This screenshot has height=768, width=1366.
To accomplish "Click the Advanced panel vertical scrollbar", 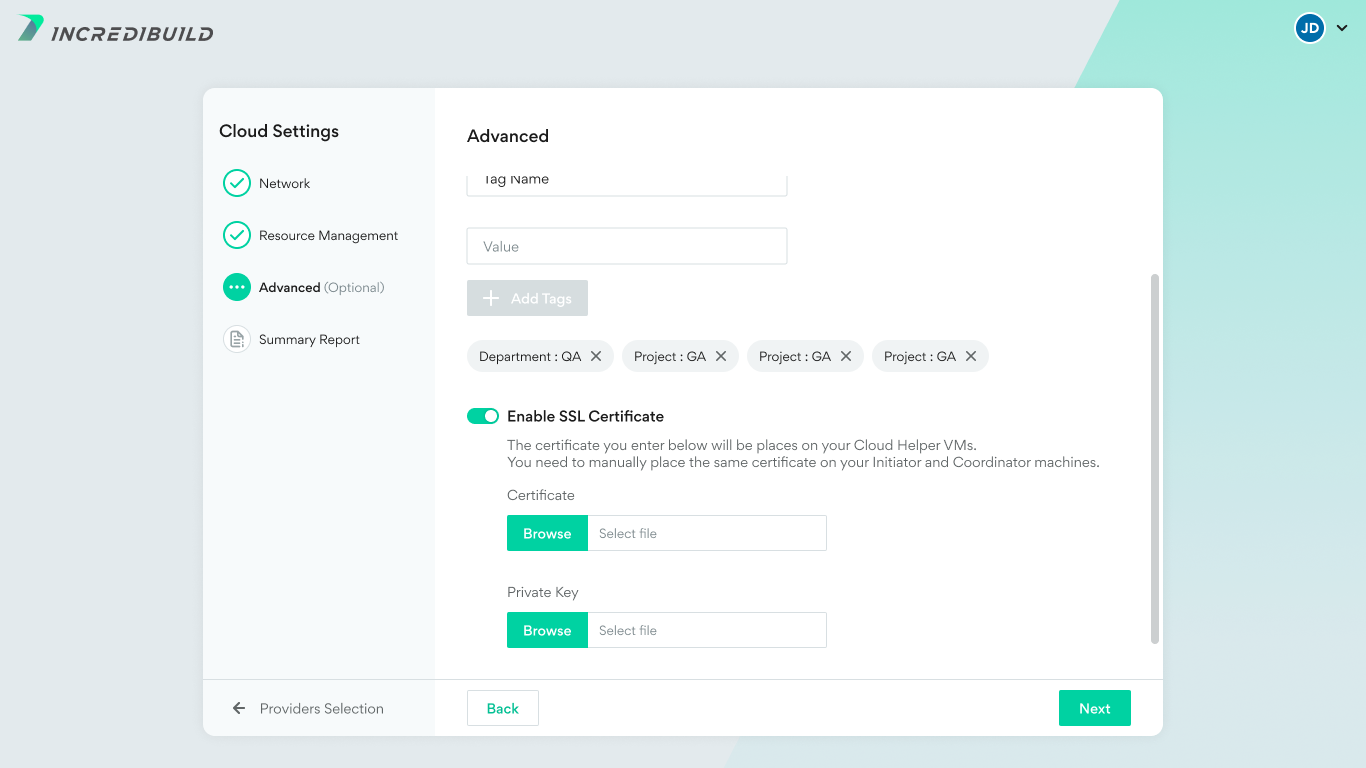I will tap(1155, 458).
